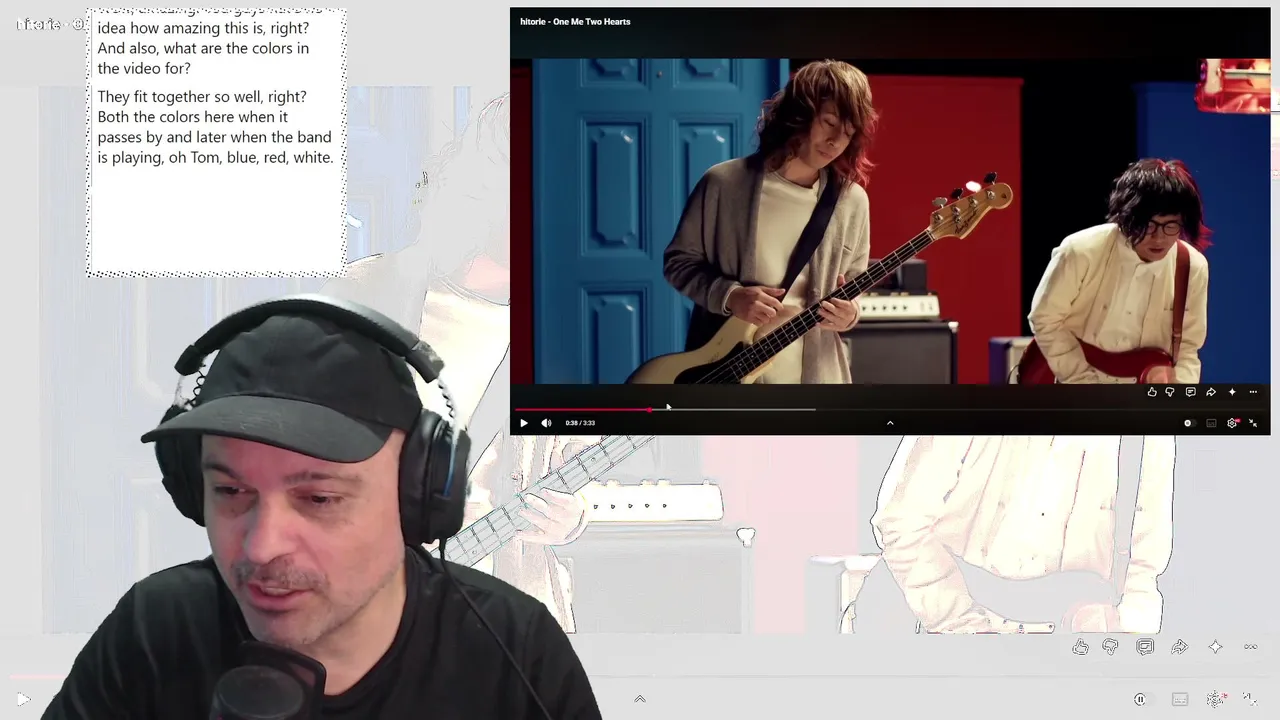1280x720 pixels.
Task: Dislike the video with thumbs down
Action: 1170,392
